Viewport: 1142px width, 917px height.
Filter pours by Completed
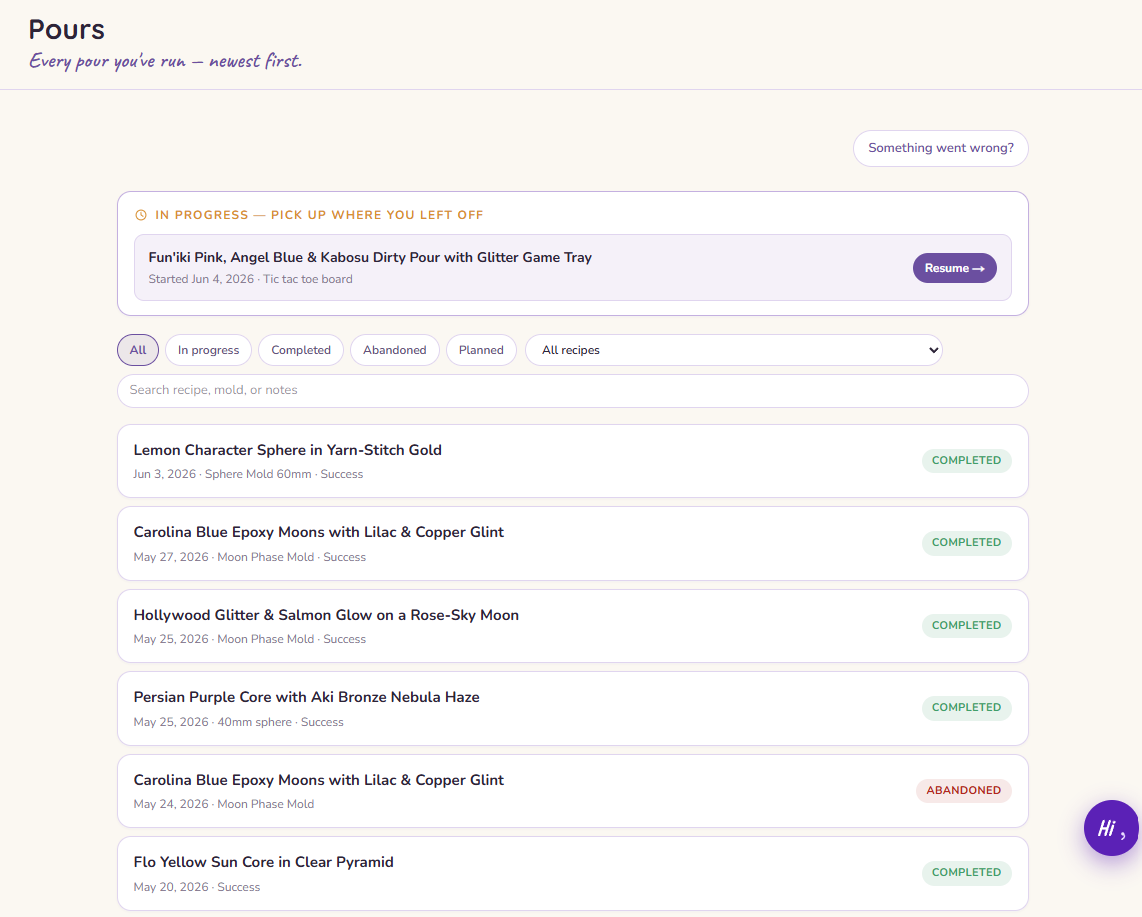[301, 350]
